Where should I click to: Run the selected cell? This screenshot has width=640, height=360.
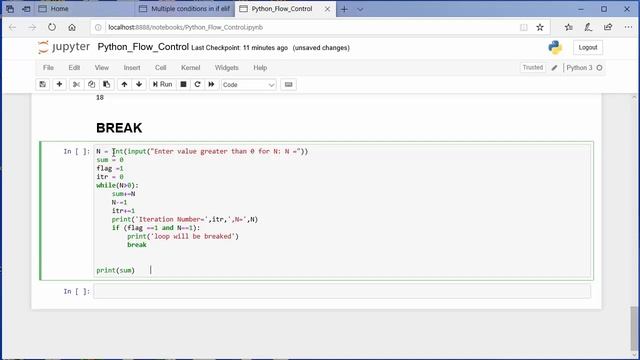(x=162, y=84)
